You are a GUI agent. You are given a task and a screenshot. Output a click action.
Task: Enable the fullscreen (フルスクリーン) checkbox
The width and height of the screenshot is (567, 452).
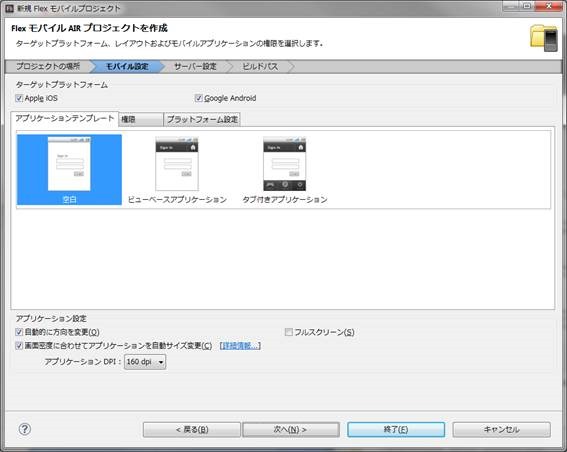point(289,332)
